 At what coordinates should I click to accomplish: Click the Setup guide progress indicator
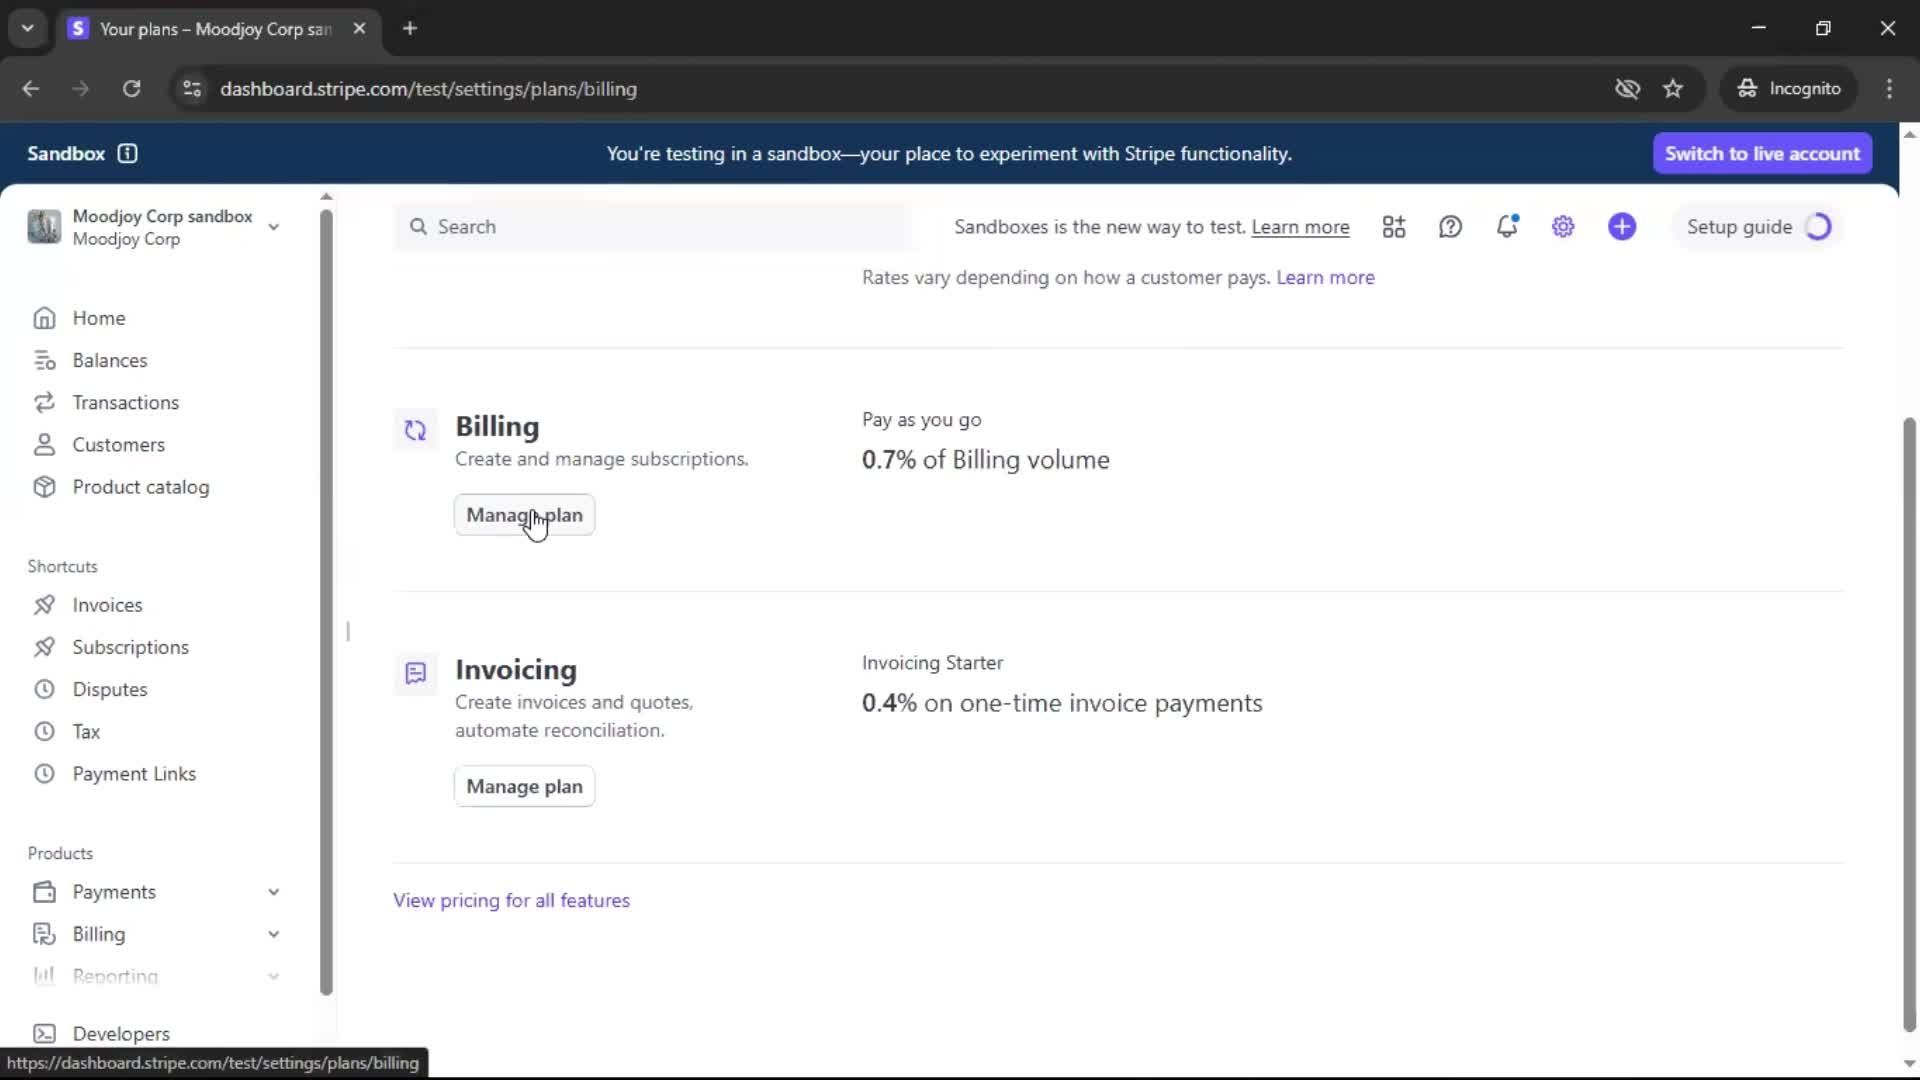point(1818,227)
